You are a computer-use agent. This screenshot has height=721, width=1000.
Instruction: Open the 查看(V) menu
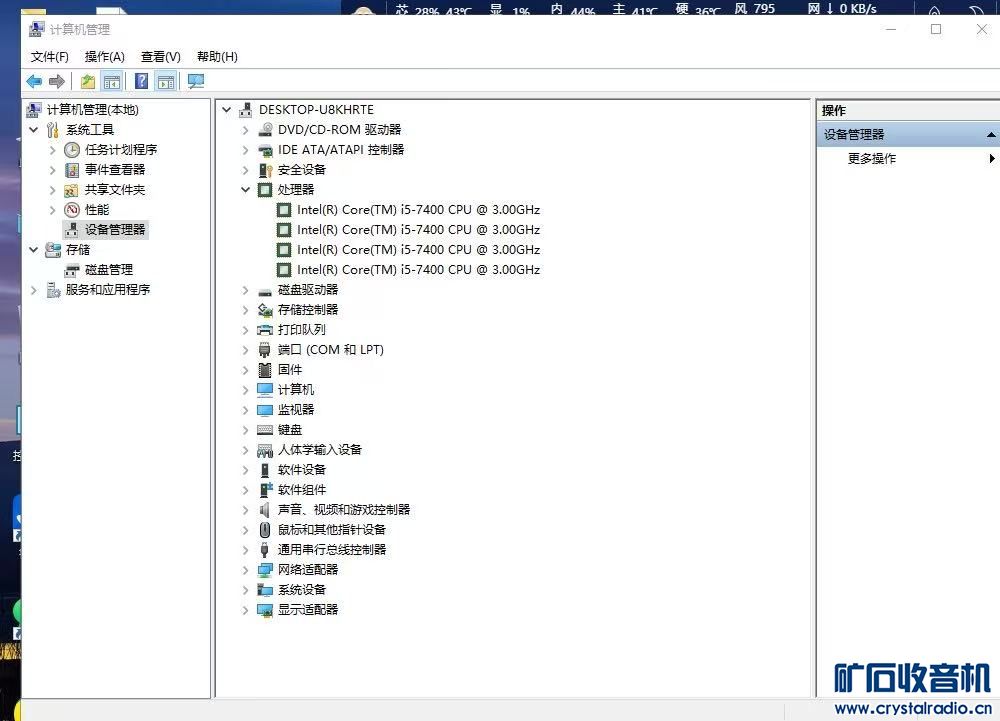point(161,57)
